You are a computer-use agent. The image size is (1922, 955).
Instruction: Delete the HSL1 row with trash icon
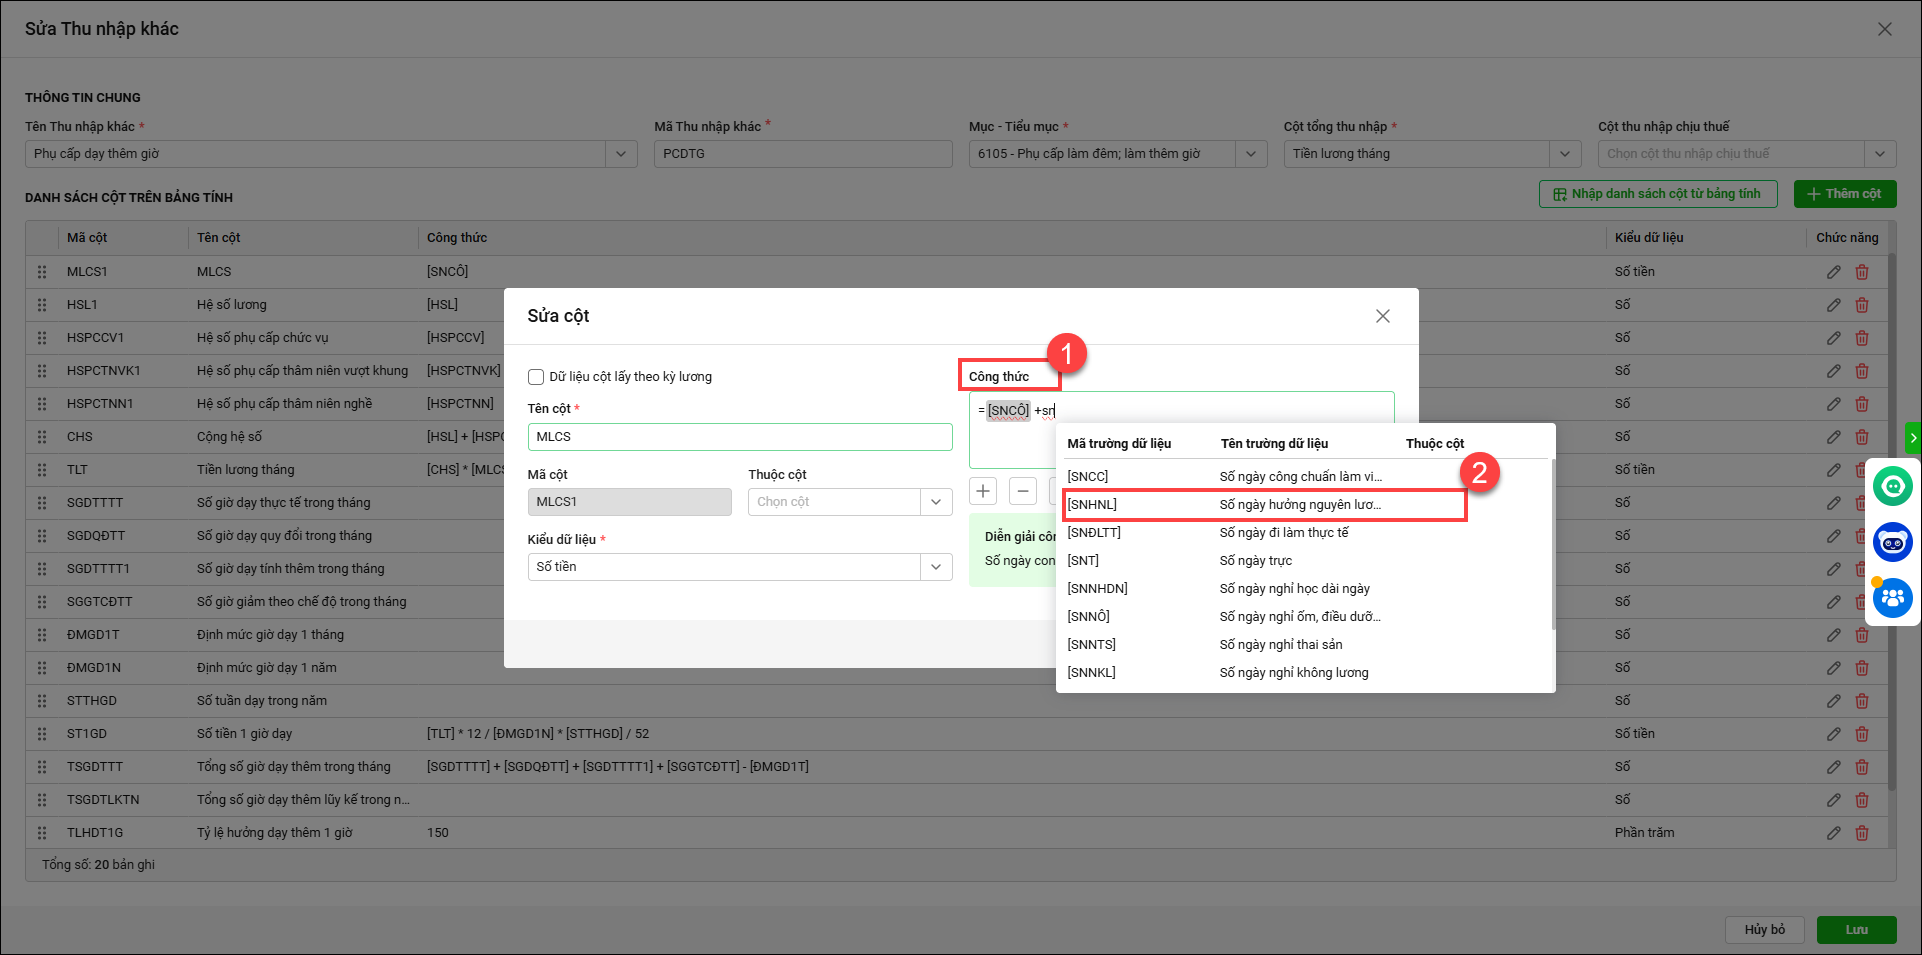click(x=1861, y=305)
